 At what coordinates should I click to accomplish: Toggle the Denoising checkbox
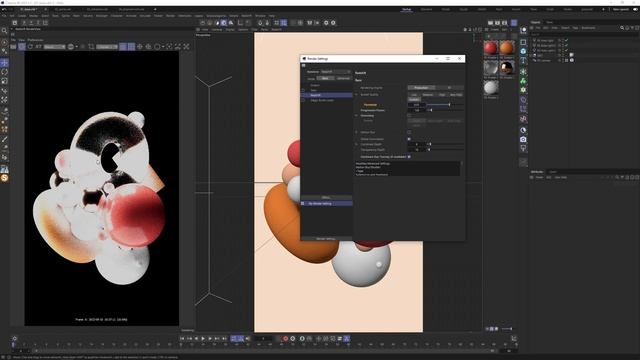tap(409, 116)
